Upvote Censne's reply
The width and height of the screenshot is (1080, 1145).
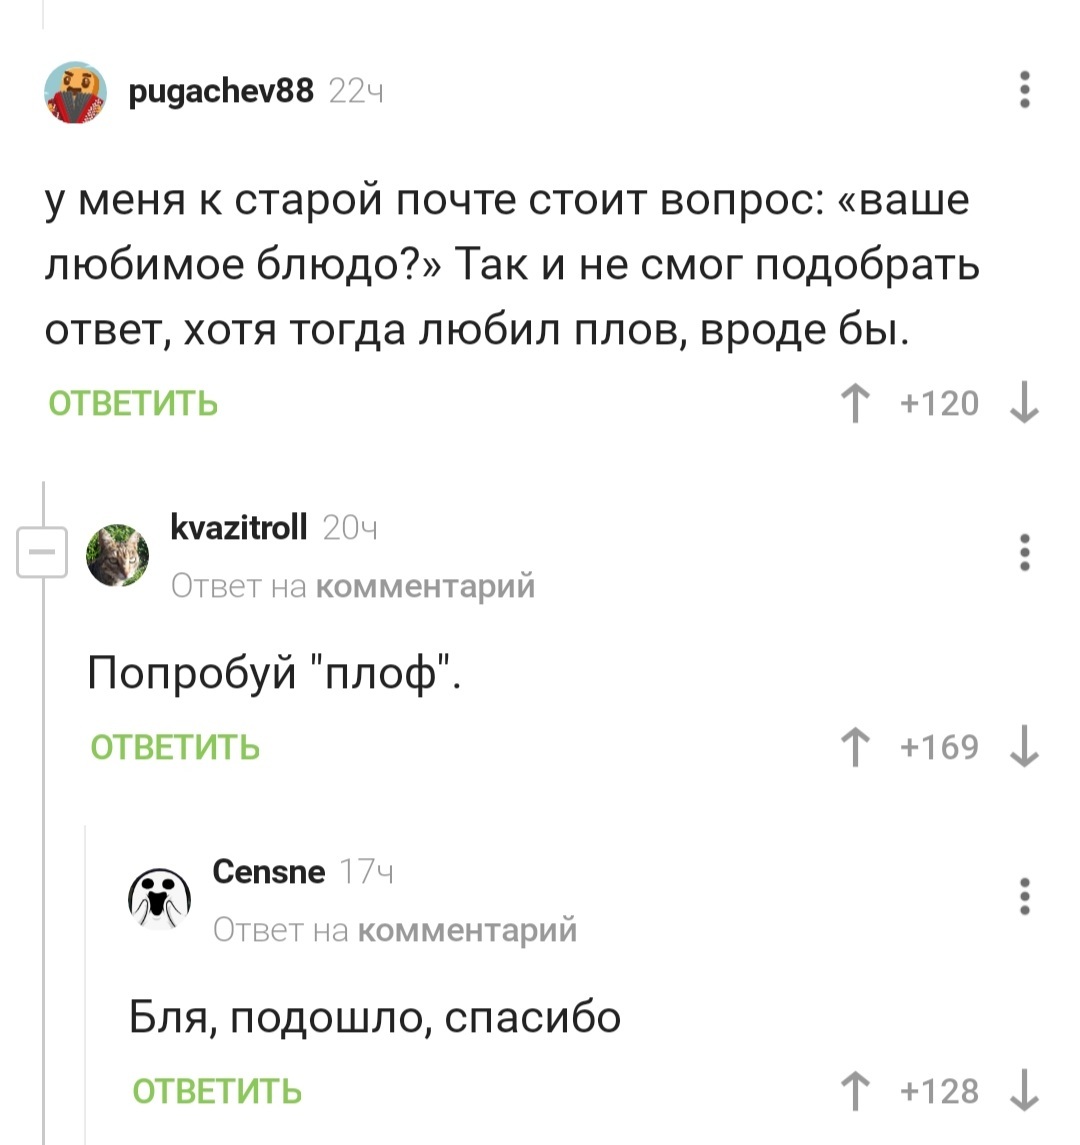(855, 1091)
